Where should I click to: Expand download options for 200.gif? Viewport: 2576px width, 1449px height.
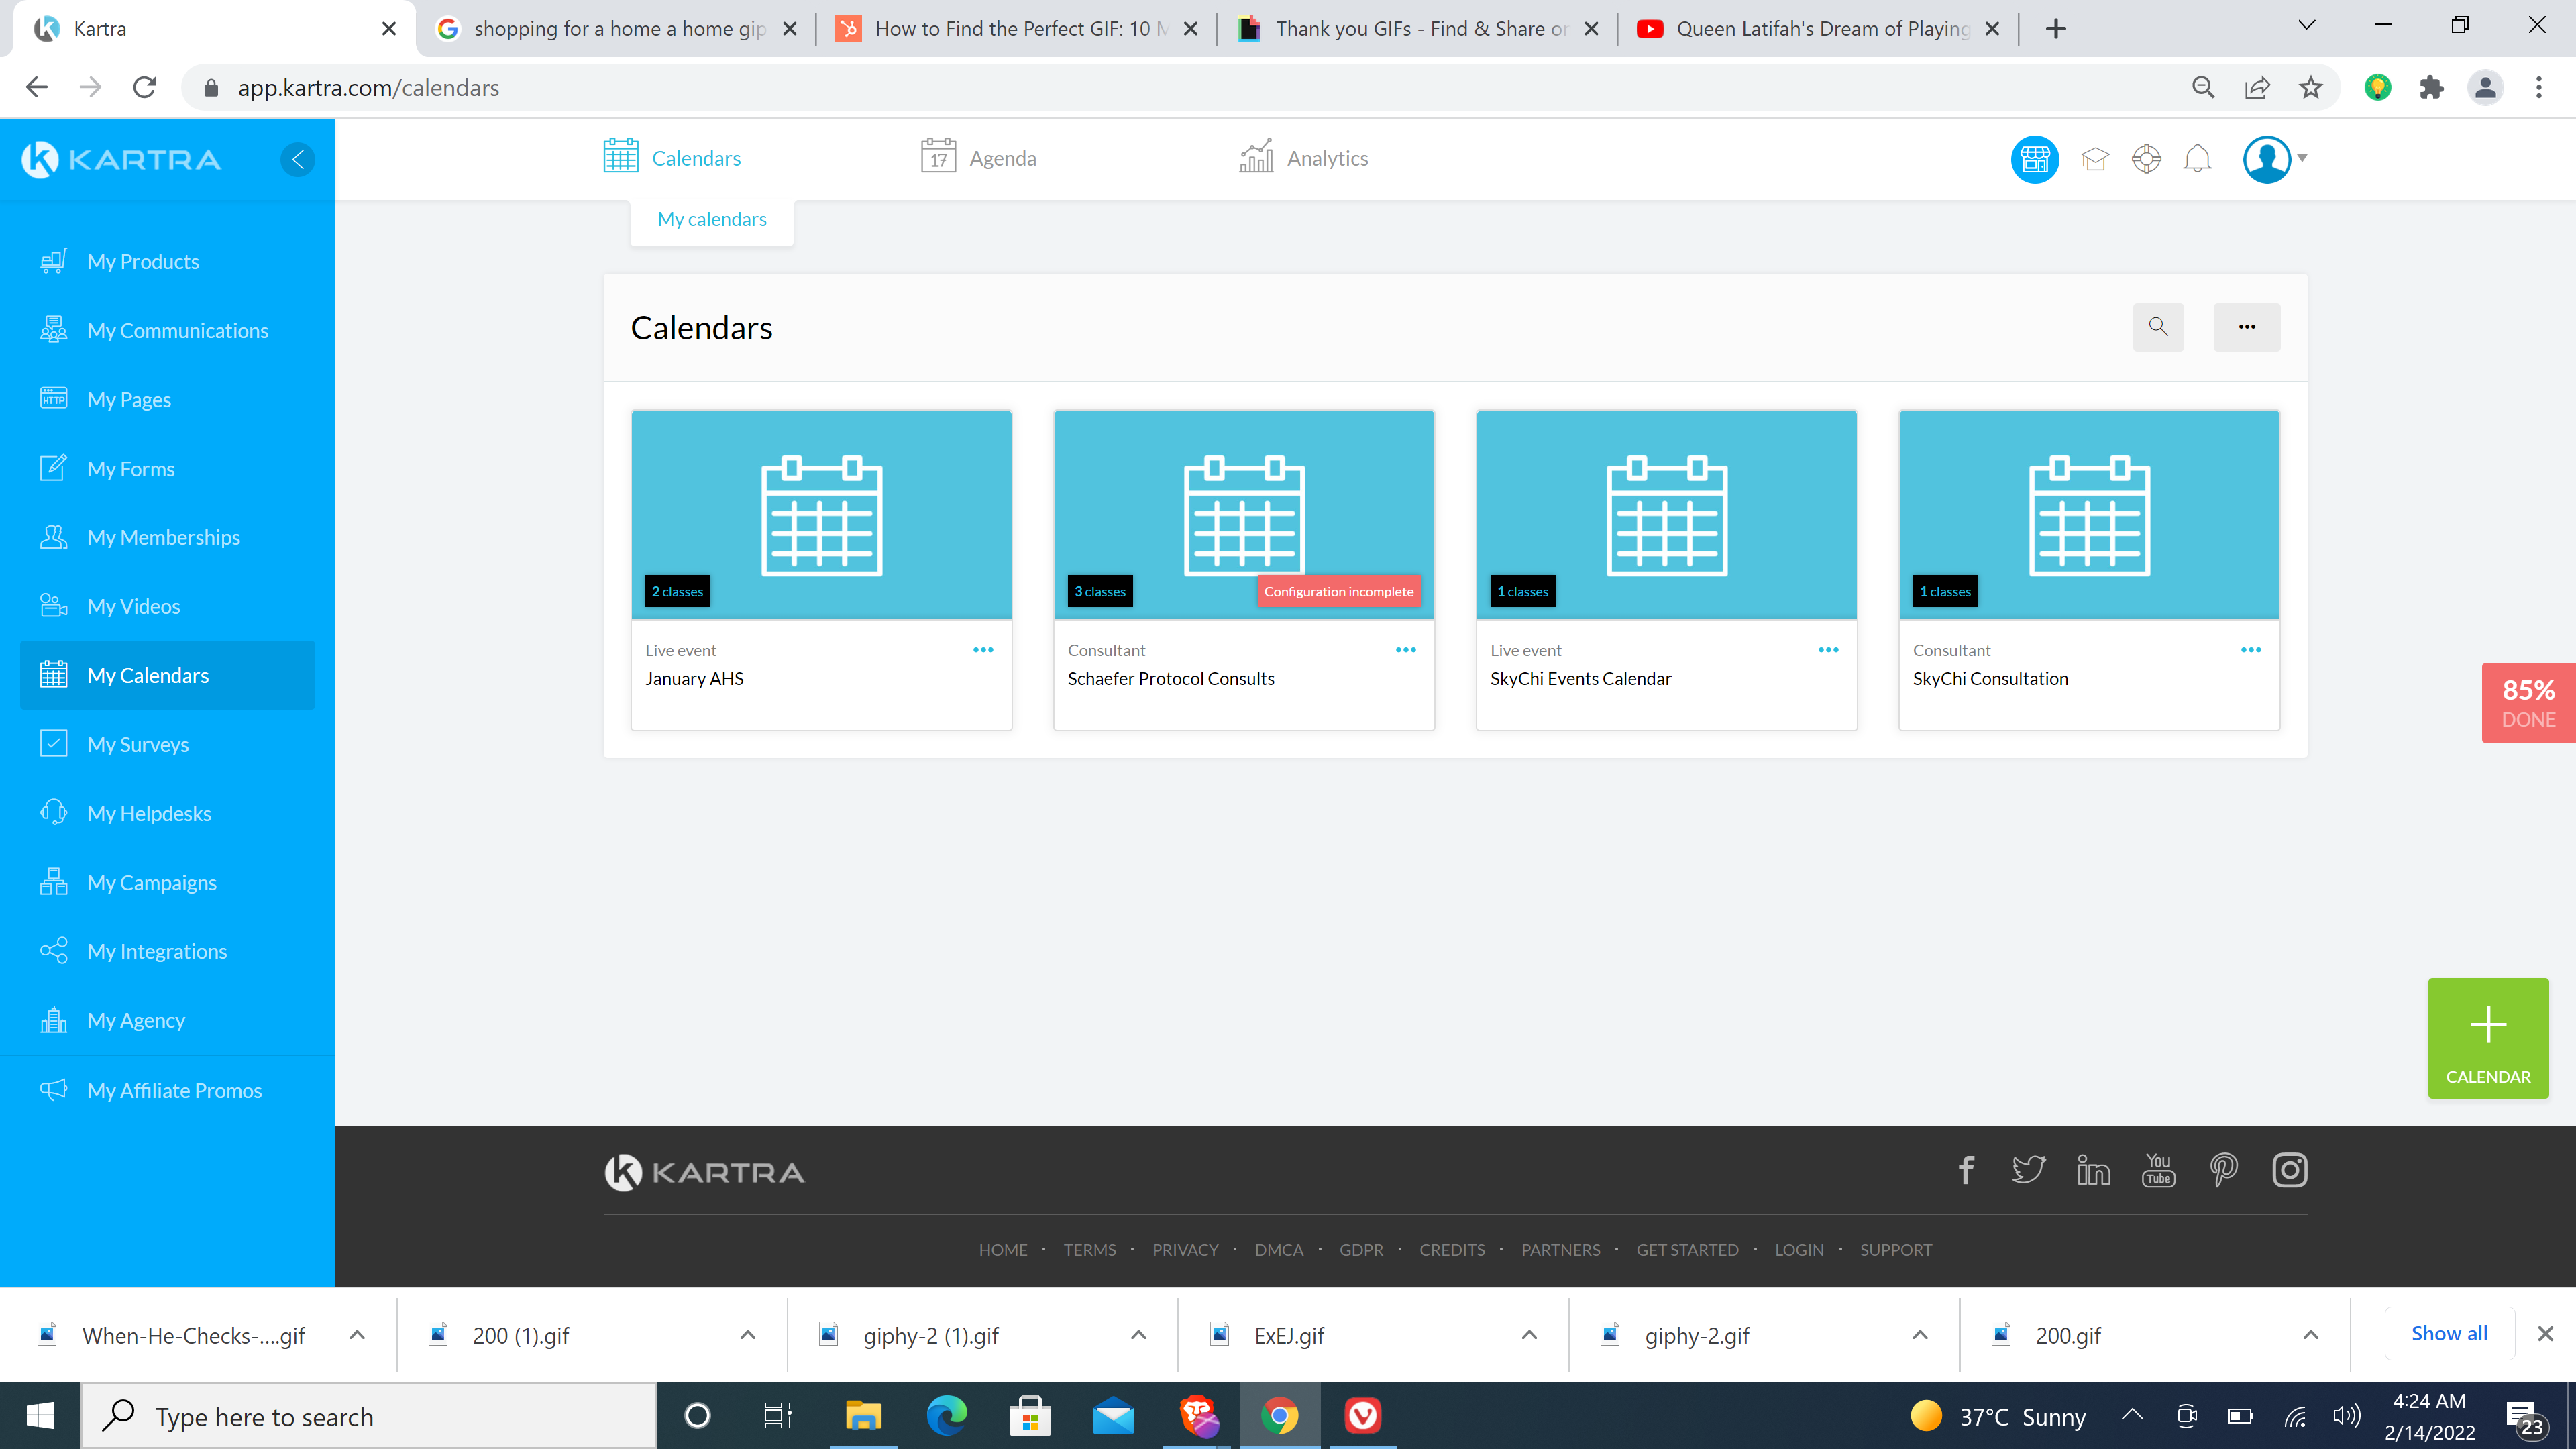pos(2310,1335)
